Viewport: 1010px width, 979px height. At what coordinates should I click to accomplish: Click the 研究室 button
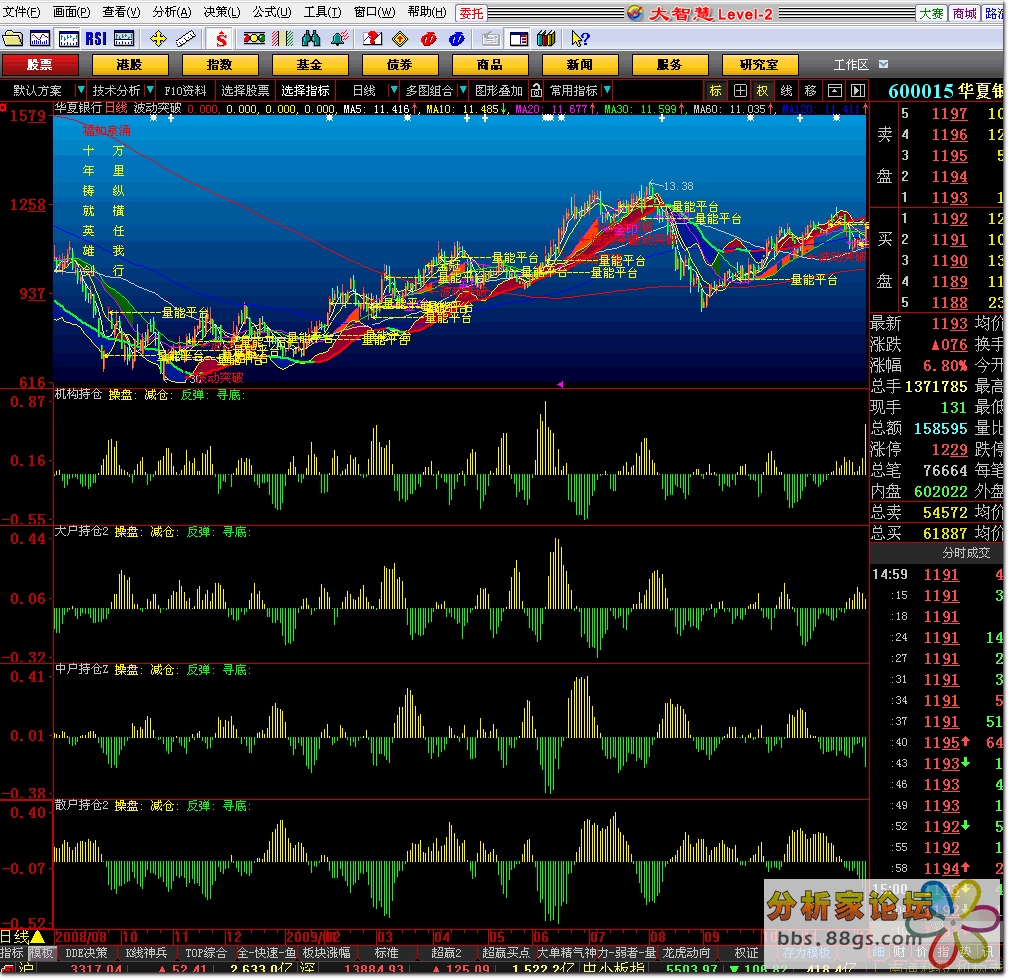click(759, 64)
